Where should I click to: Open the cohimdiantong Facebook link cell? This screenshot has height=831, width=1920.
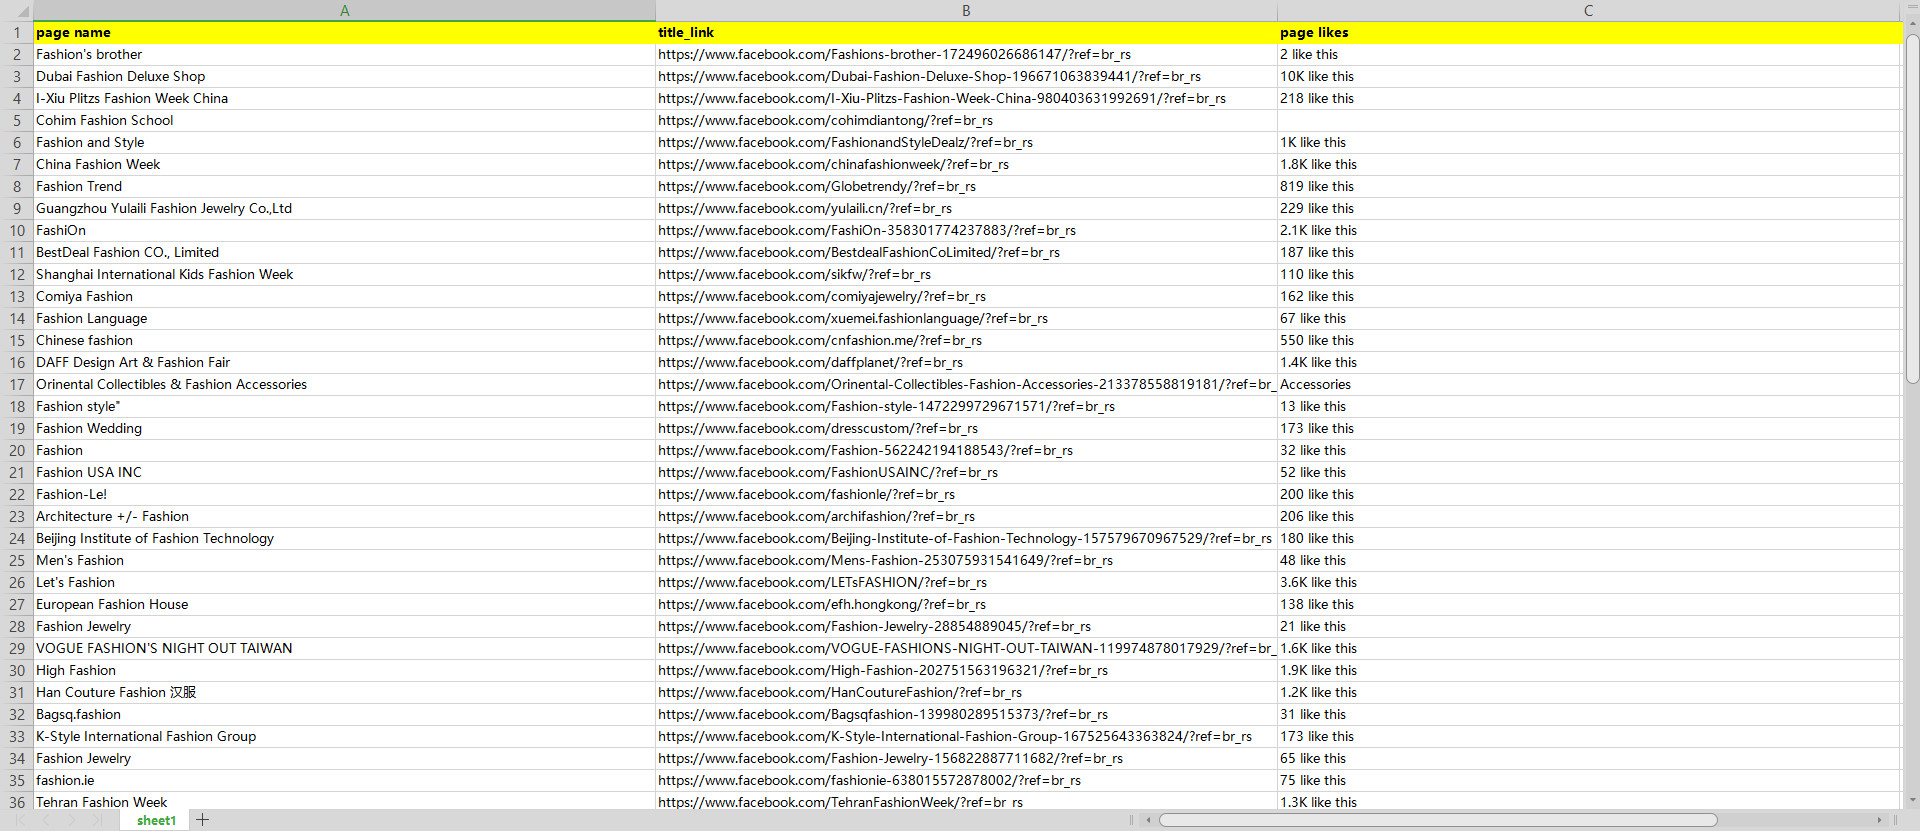(x=966, y=121)
